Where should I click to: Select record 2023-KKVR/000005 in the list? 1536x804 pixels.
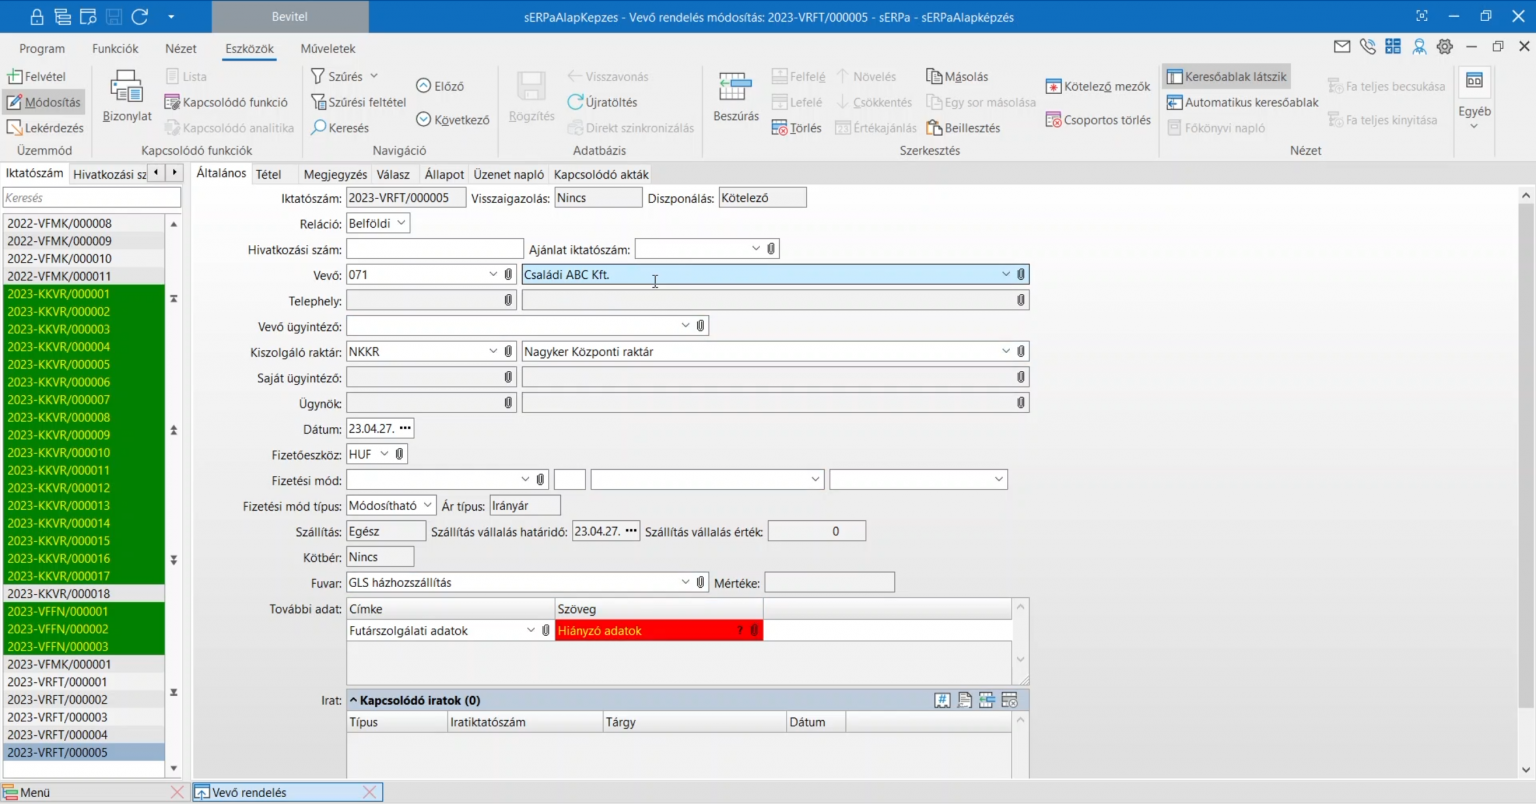[60, 364]
